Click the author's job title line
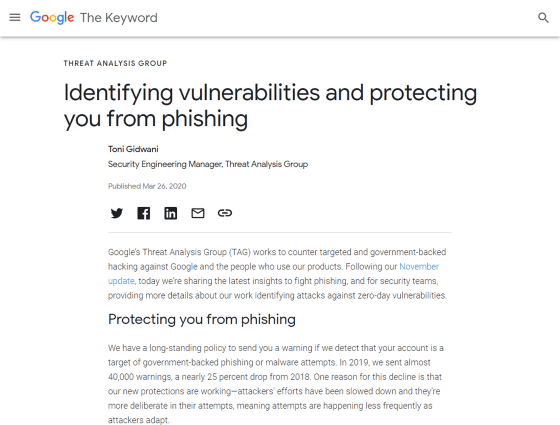The width and height of the screenshot is (560, 425). [x=208, y=164]
